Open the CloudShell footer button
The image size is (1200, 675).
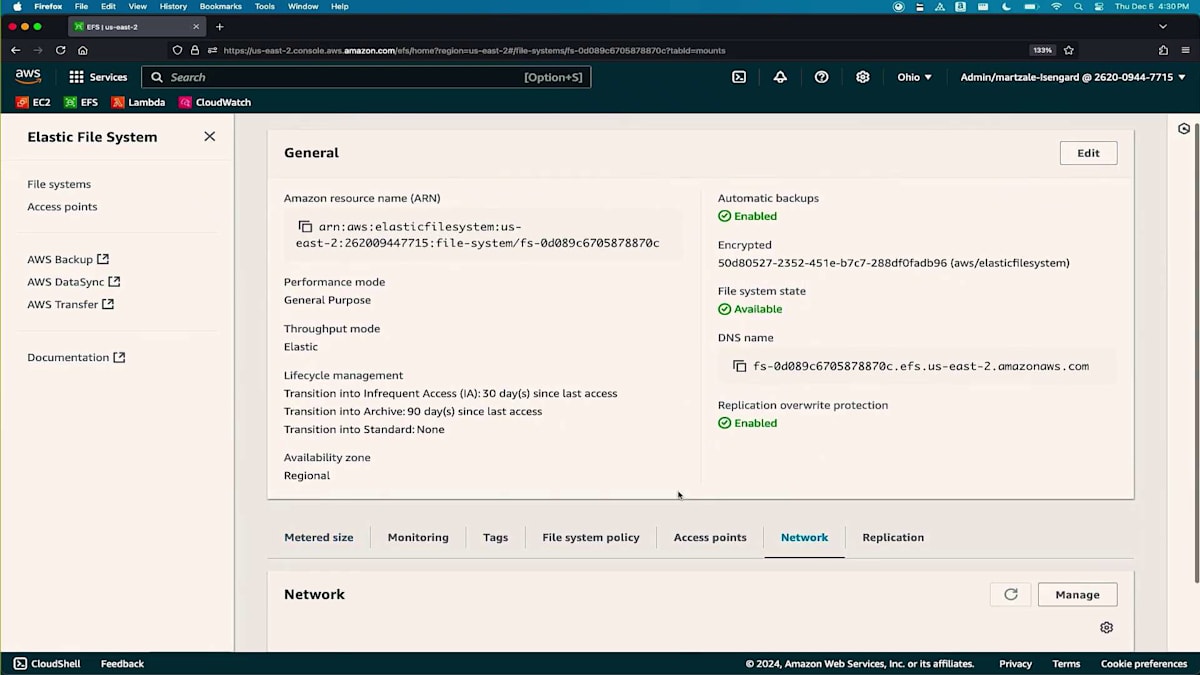48,663
